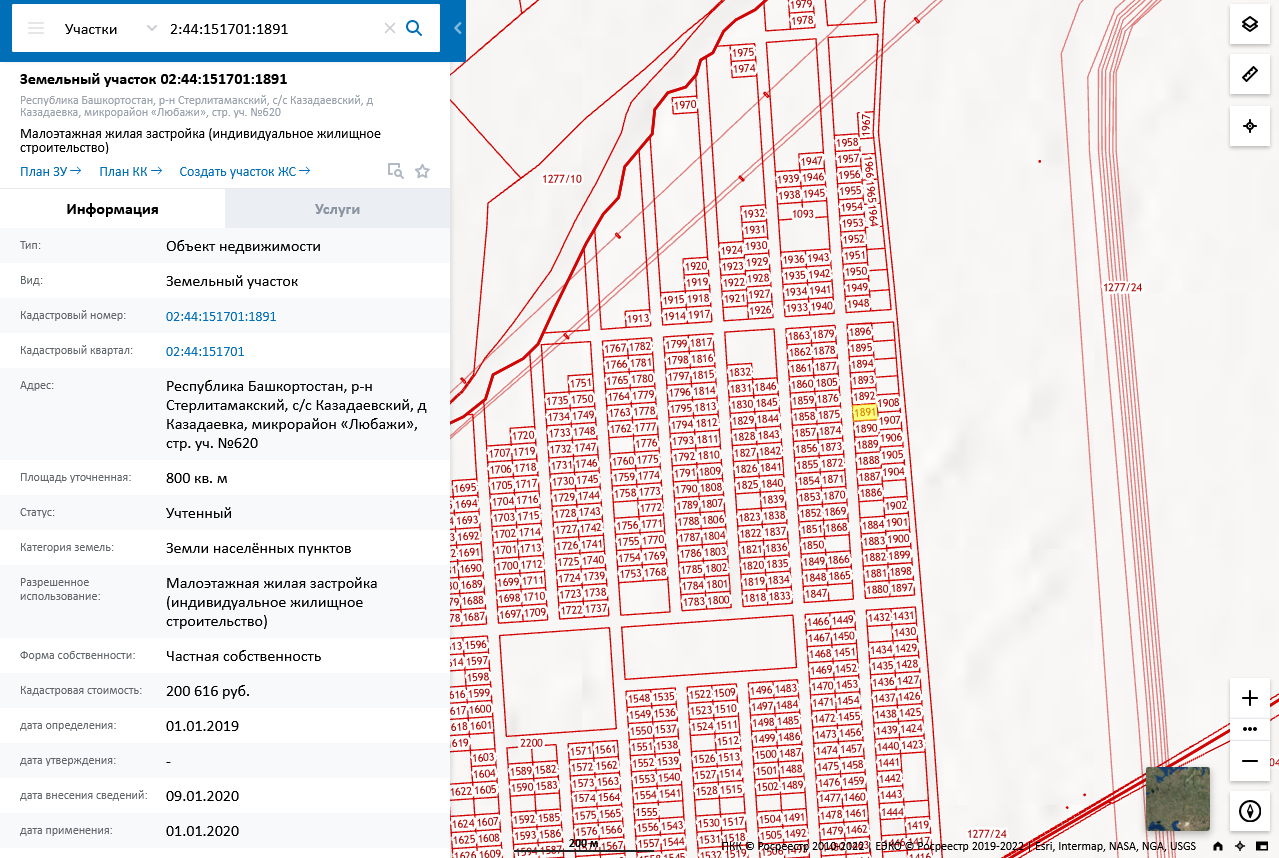Click the search magnifier button
The height and width of the screenshot is (858, 1279).
pyautogui.click(x=414, y=28)
